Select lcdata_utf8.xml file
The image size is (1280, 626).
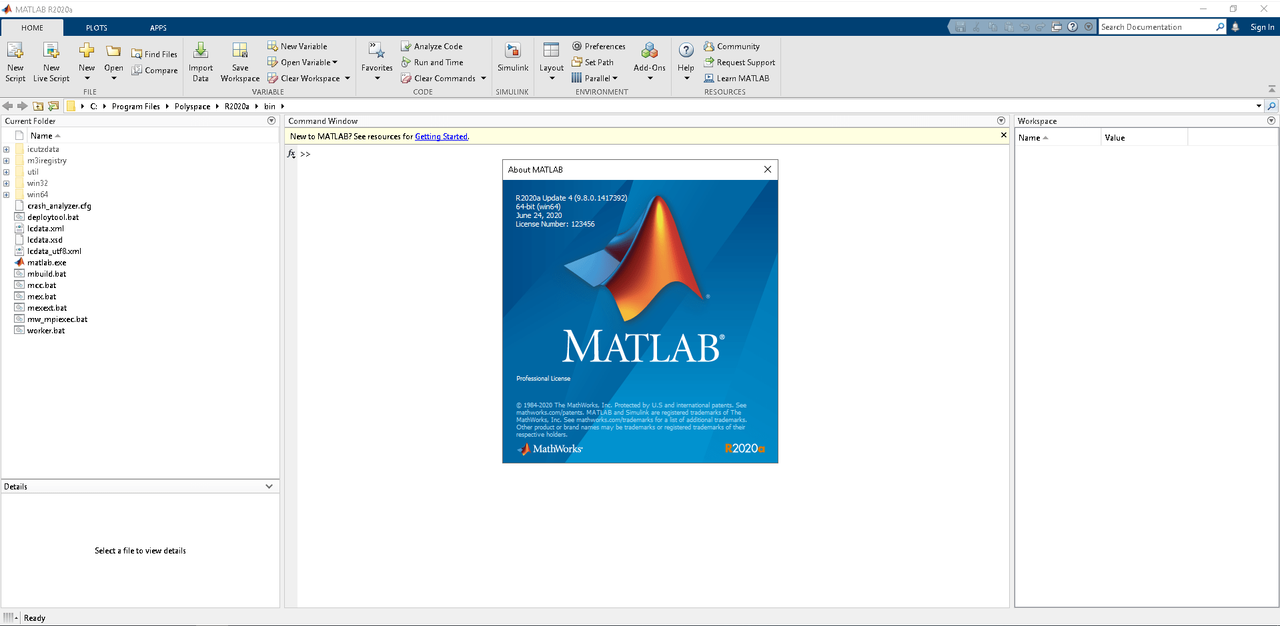coord(54,251)
